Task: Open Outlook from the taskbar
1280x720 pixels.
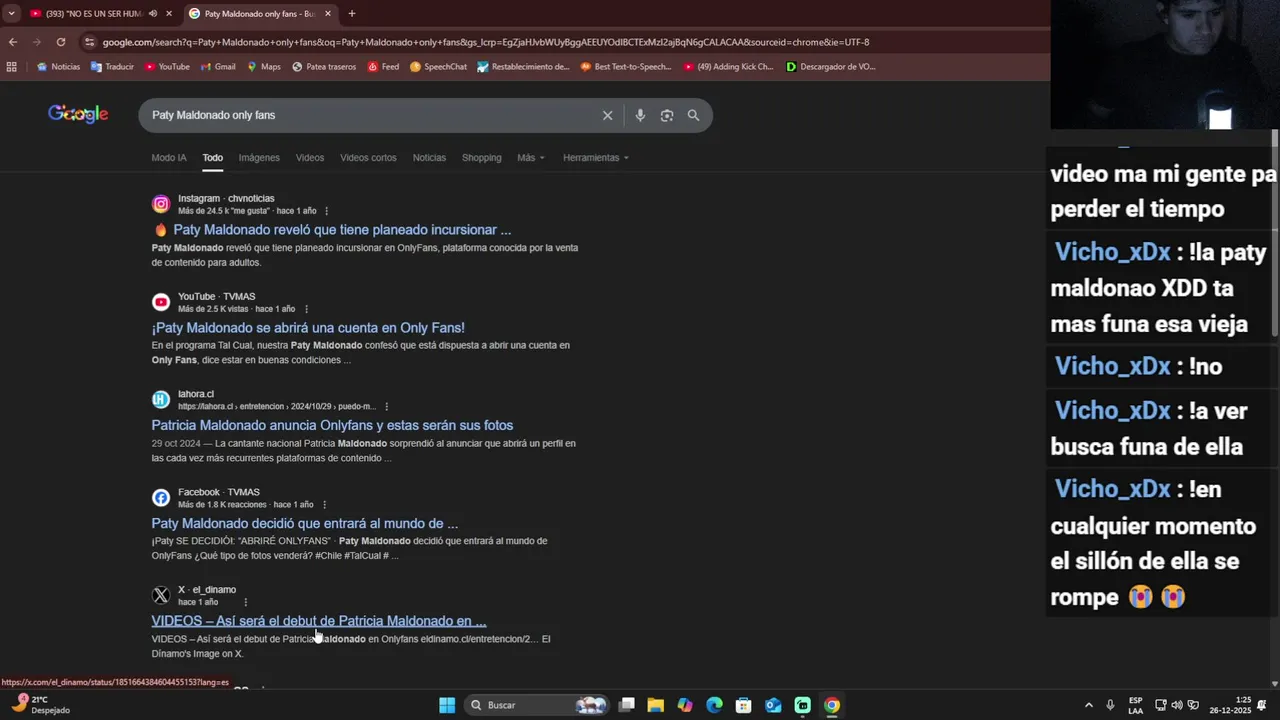Action: [773, 705]
